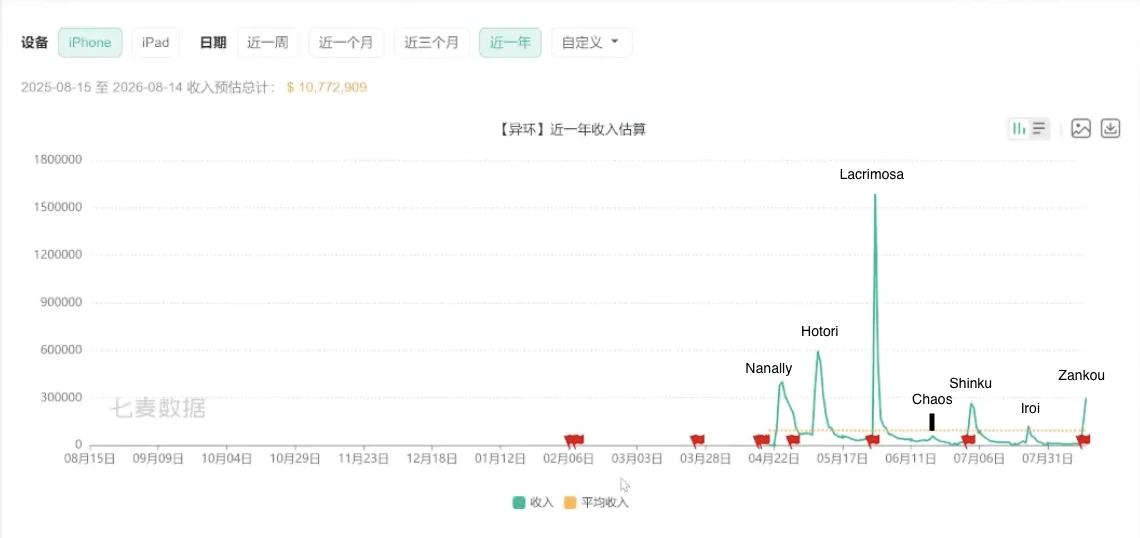Open 自定义 date range dropdown
Screen dimensions: 1140x538
click(592, 42)
